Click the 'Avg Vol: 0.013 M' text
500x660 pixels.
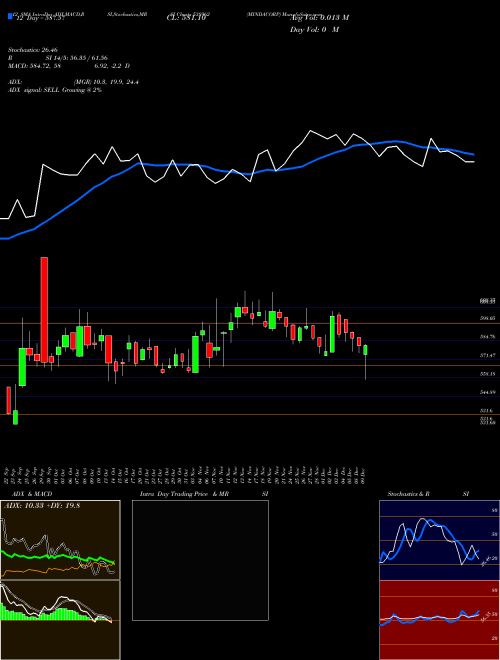pyautogui.click(x=319, y=18)
